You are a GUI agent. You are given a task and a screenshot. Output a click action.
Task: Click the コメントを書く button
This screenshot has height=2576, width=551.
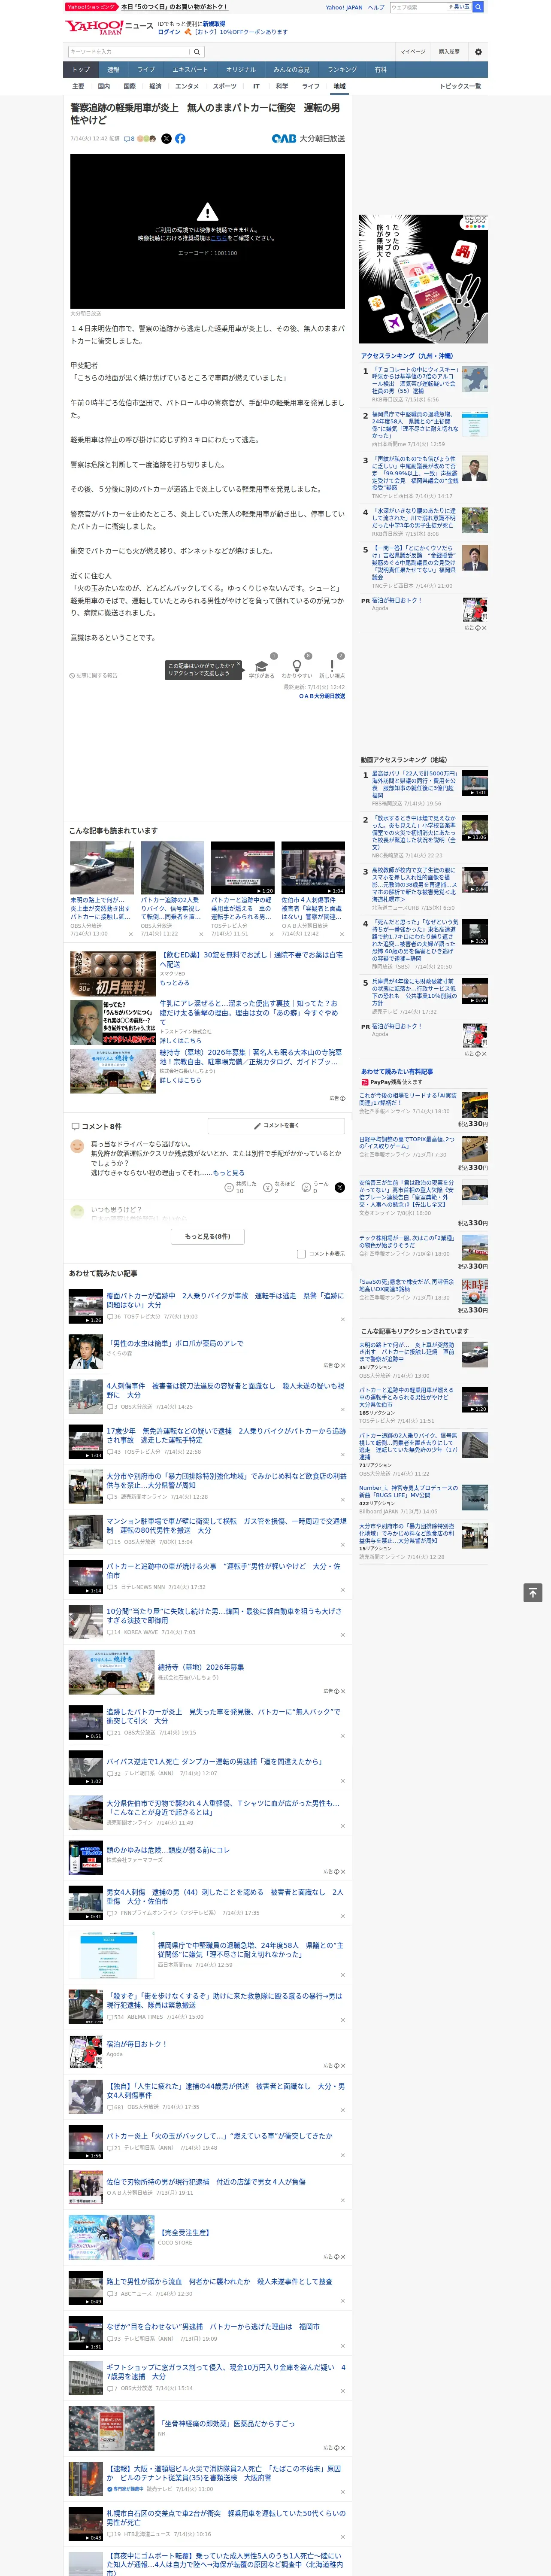coord(276,1126)
